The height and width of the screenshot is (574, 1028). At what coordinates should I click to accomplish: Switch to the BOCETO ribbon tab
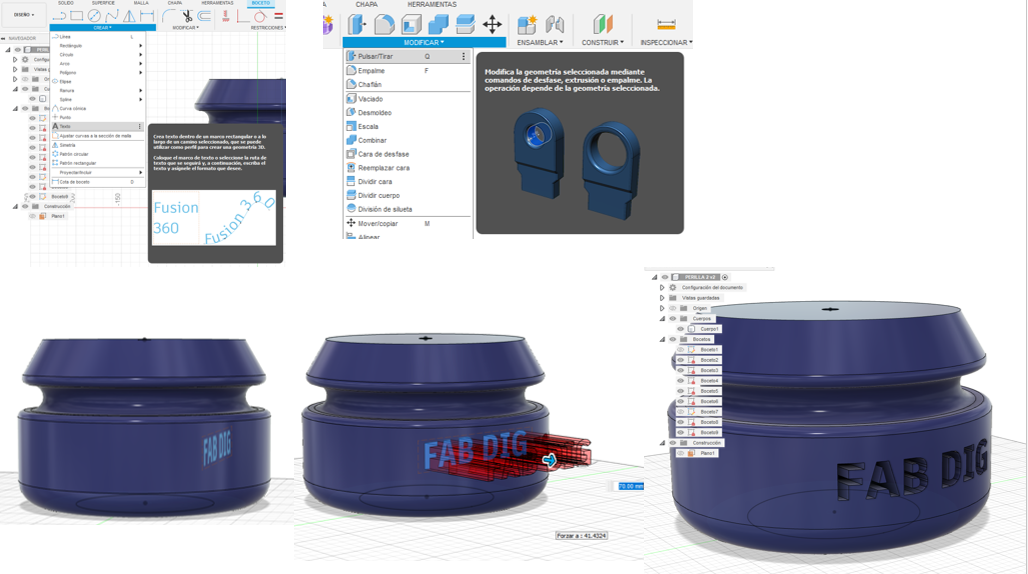pos(261,3)
